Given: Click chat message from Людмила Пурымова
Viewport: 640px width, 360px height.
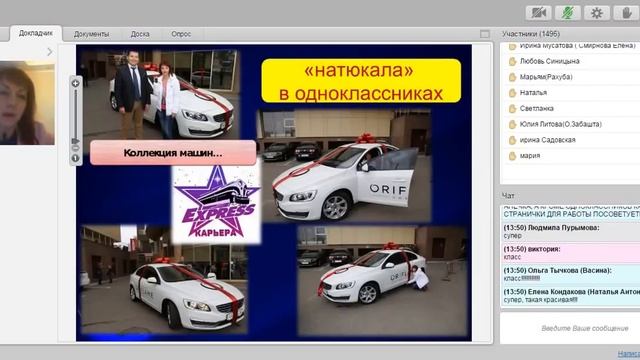Looking at the screenshot, I should pyautogui.click(x=571, y=231).
